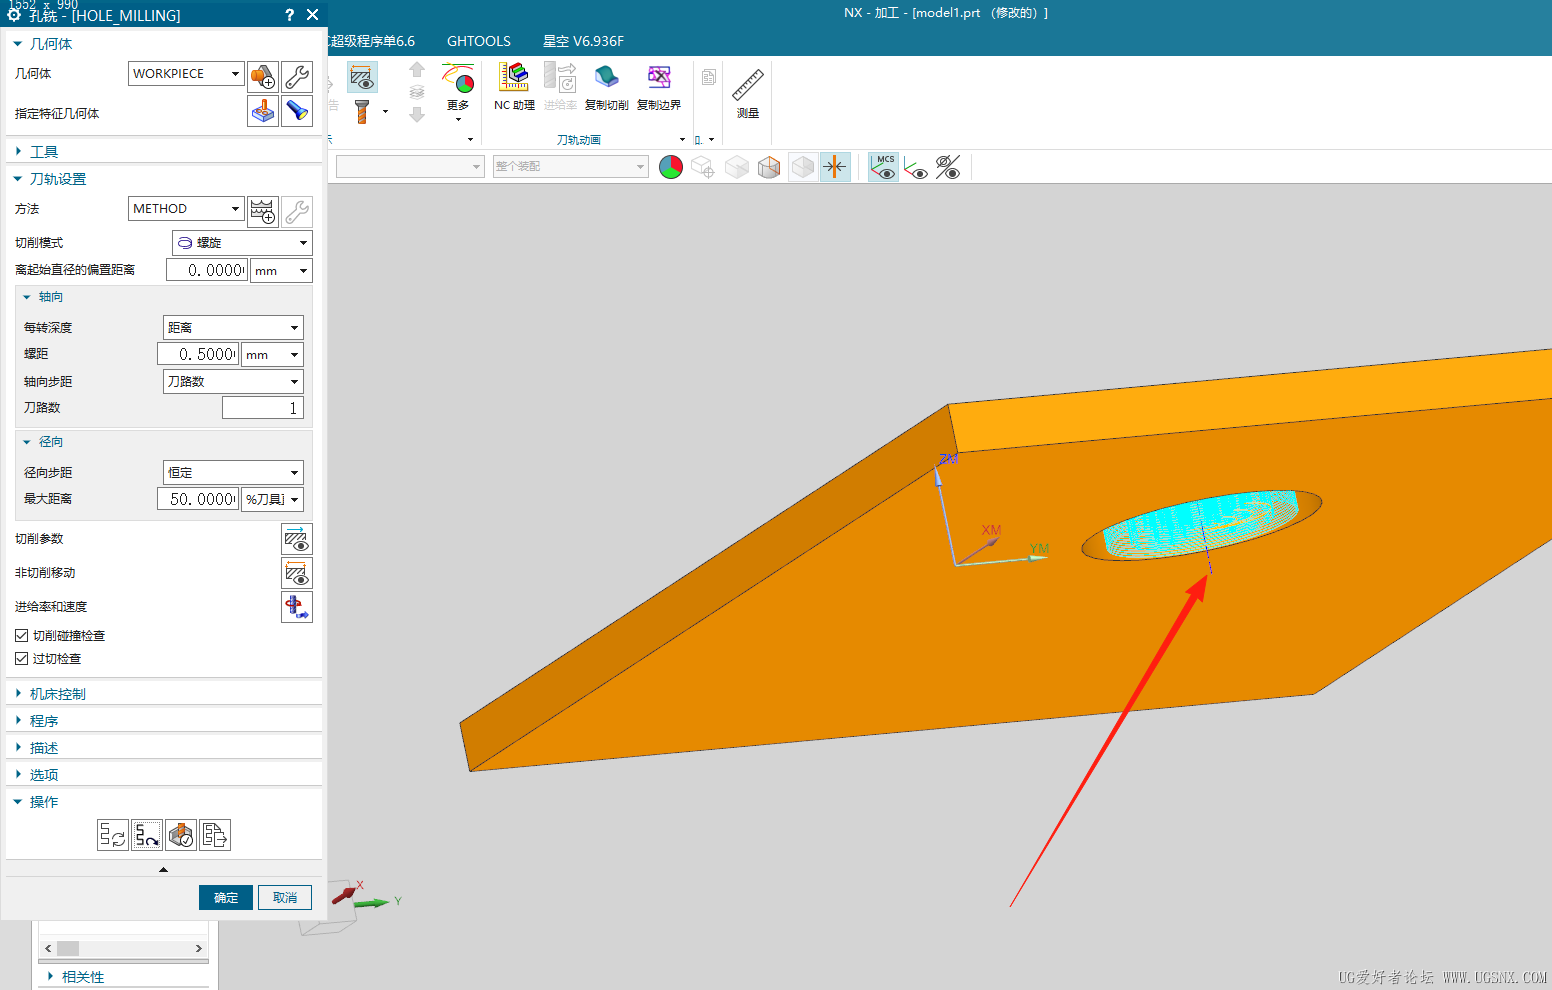This screenshot has height=990, width=1552.
Task: Open the METHOD dropdown
Action: point(186,209)
